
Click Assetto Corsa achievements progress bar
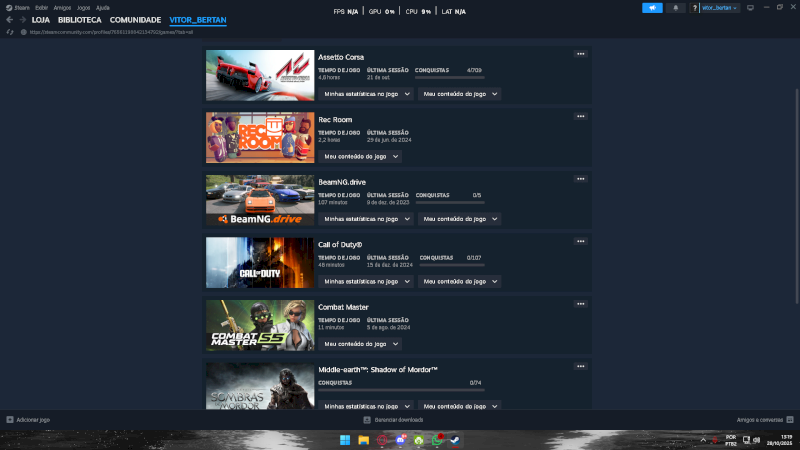tap(449, 78)
